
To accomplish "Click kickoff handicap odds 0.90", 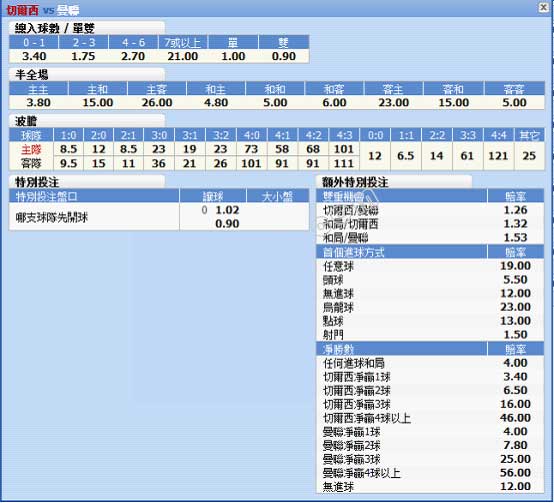I will (227, 224).
